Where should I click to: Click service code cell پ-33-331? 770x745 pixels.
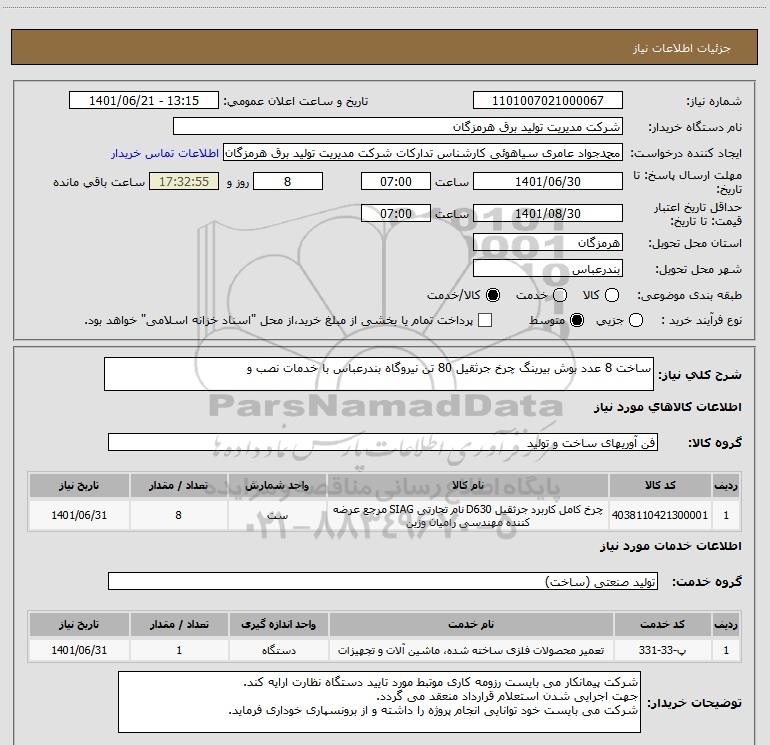pyautogui.click(x=662, y=650)
